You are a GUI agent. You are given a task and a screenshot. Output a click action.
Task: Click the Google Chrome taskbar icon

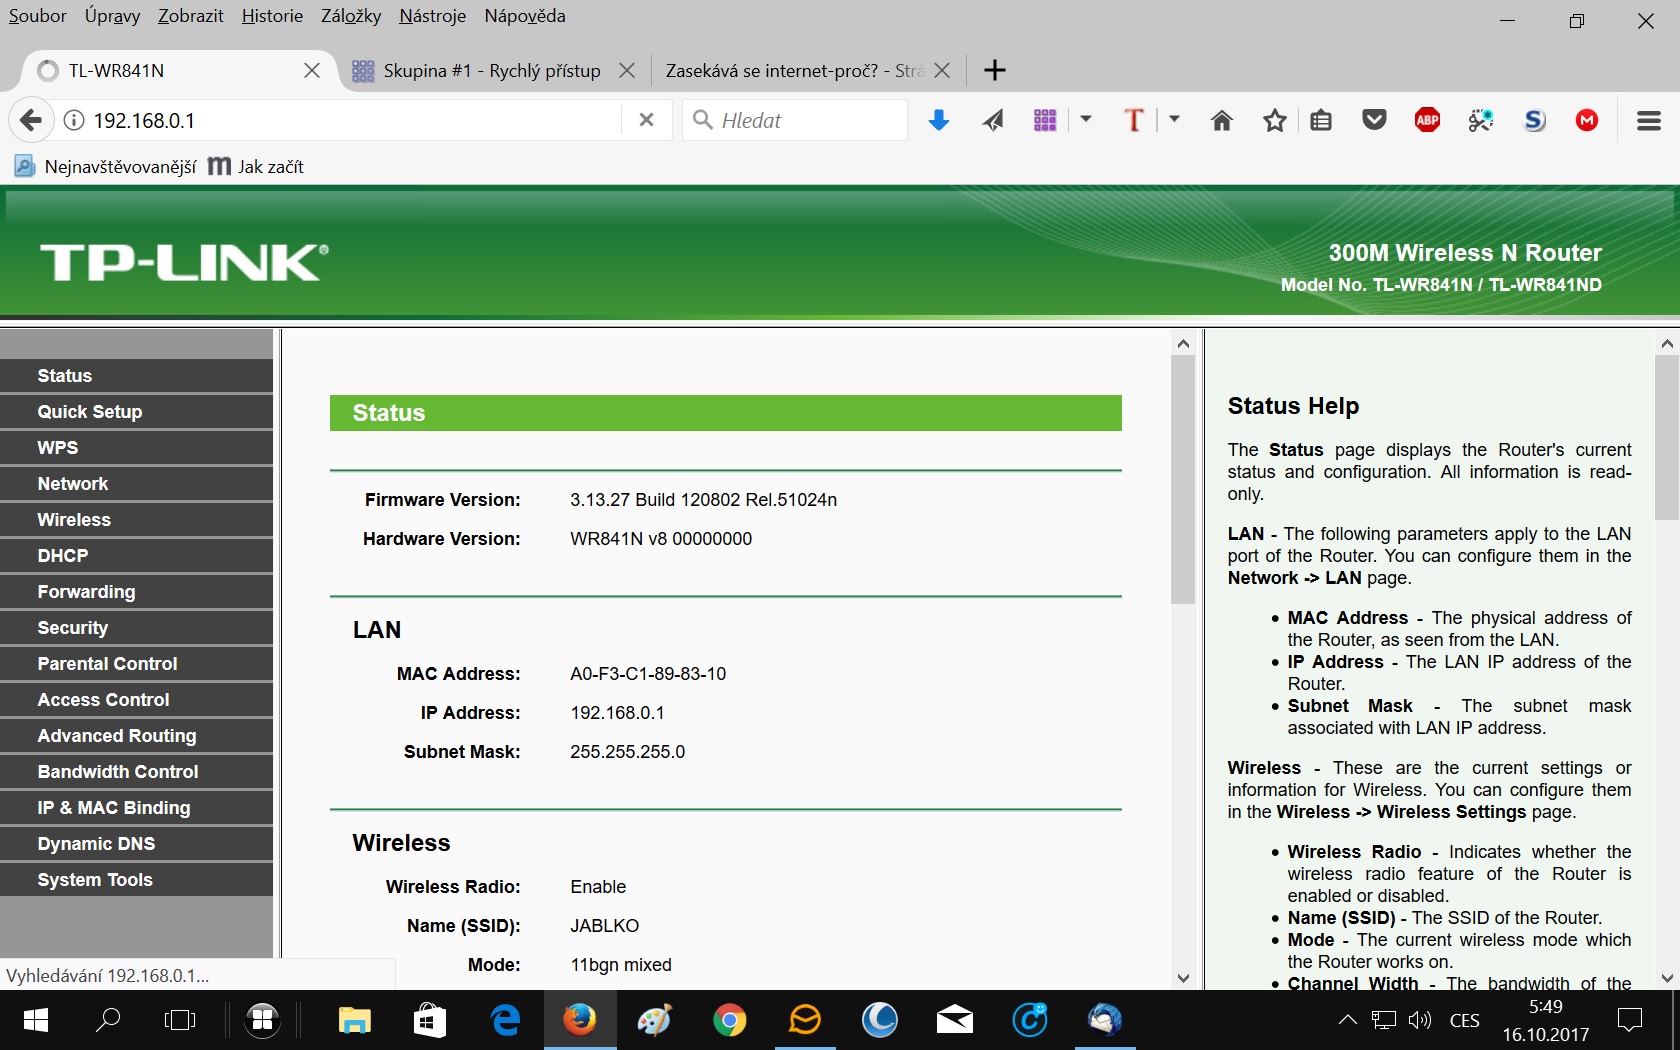pyautogui.click(x=729, y=1020)
